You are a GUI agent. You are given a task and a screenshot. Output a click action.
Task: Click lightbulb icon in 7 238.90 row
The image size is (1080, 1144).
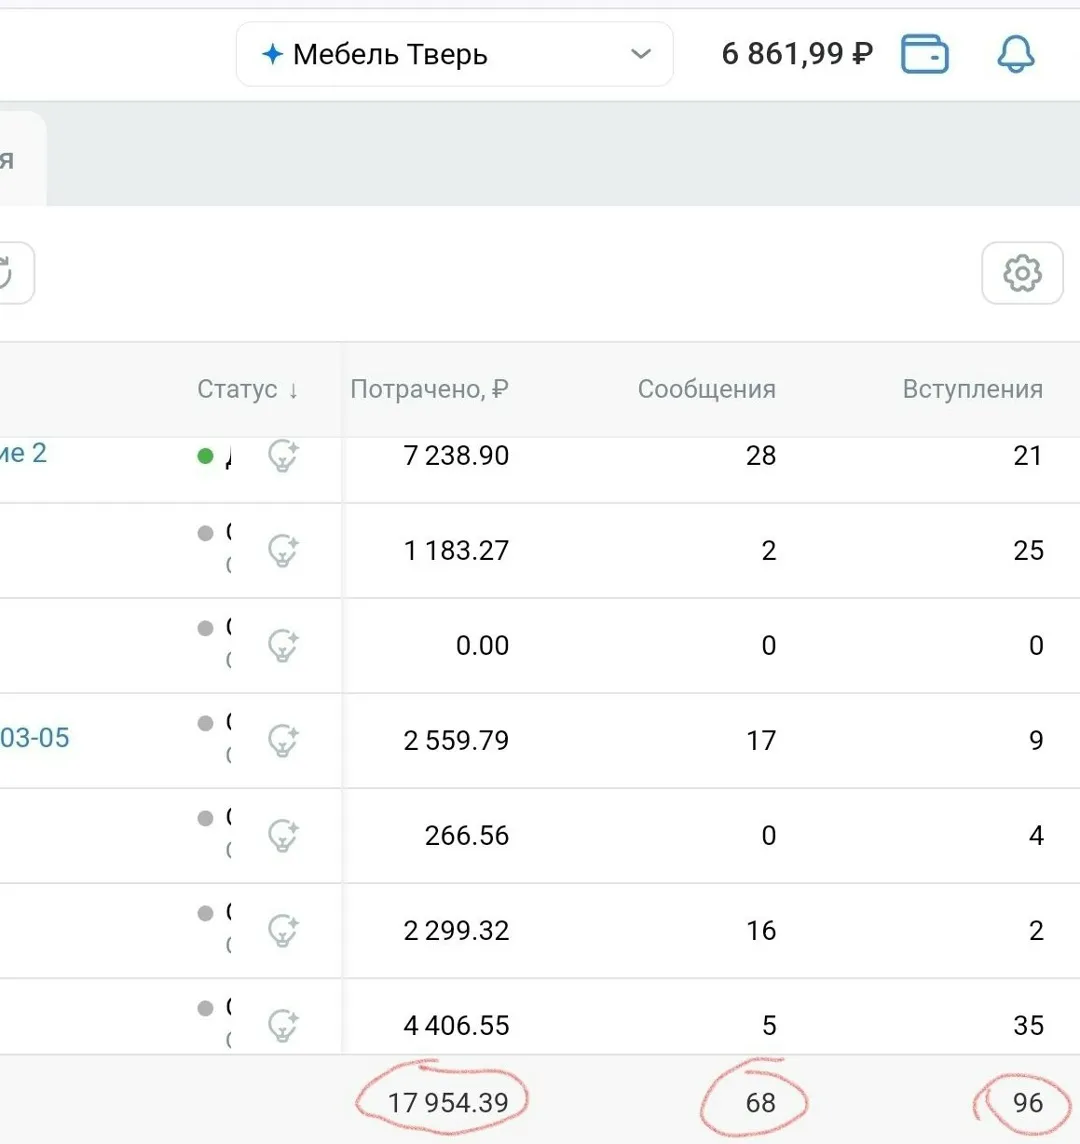pos(283,456)
